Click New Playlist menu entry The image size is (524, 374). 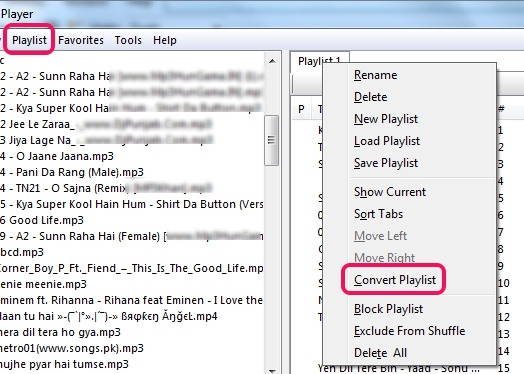(x=386, y=119)
